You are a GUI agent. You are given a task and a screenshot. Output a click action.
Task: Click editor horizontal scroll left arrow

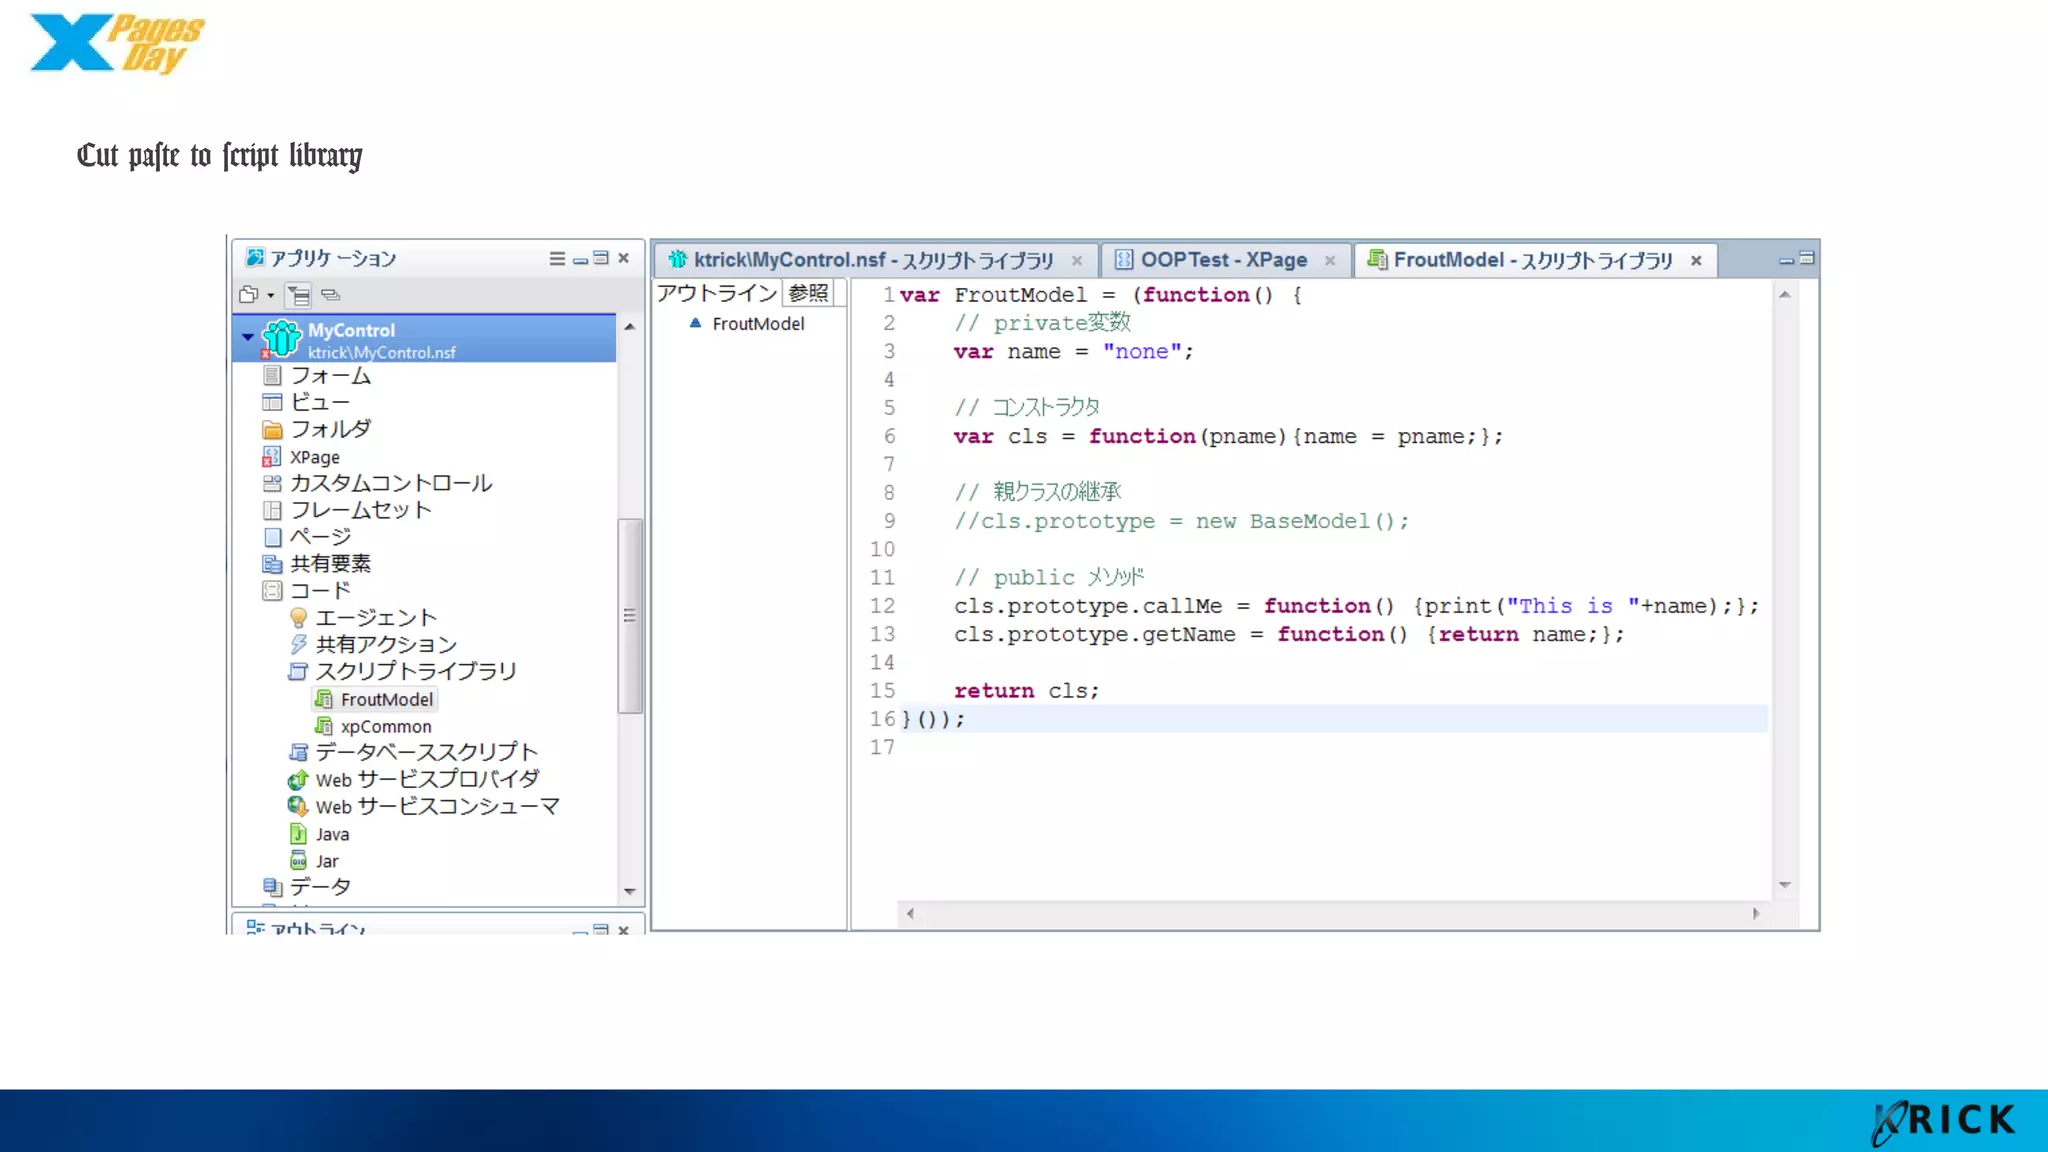click(x=910, y=913)
